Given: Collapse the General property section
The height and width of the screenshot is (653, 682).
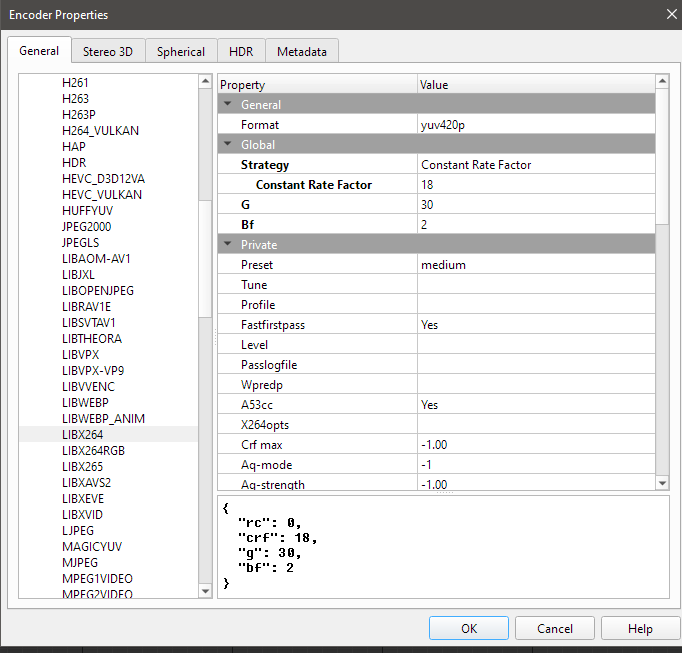Looking at the screenshot, I should tap(228, 105).
